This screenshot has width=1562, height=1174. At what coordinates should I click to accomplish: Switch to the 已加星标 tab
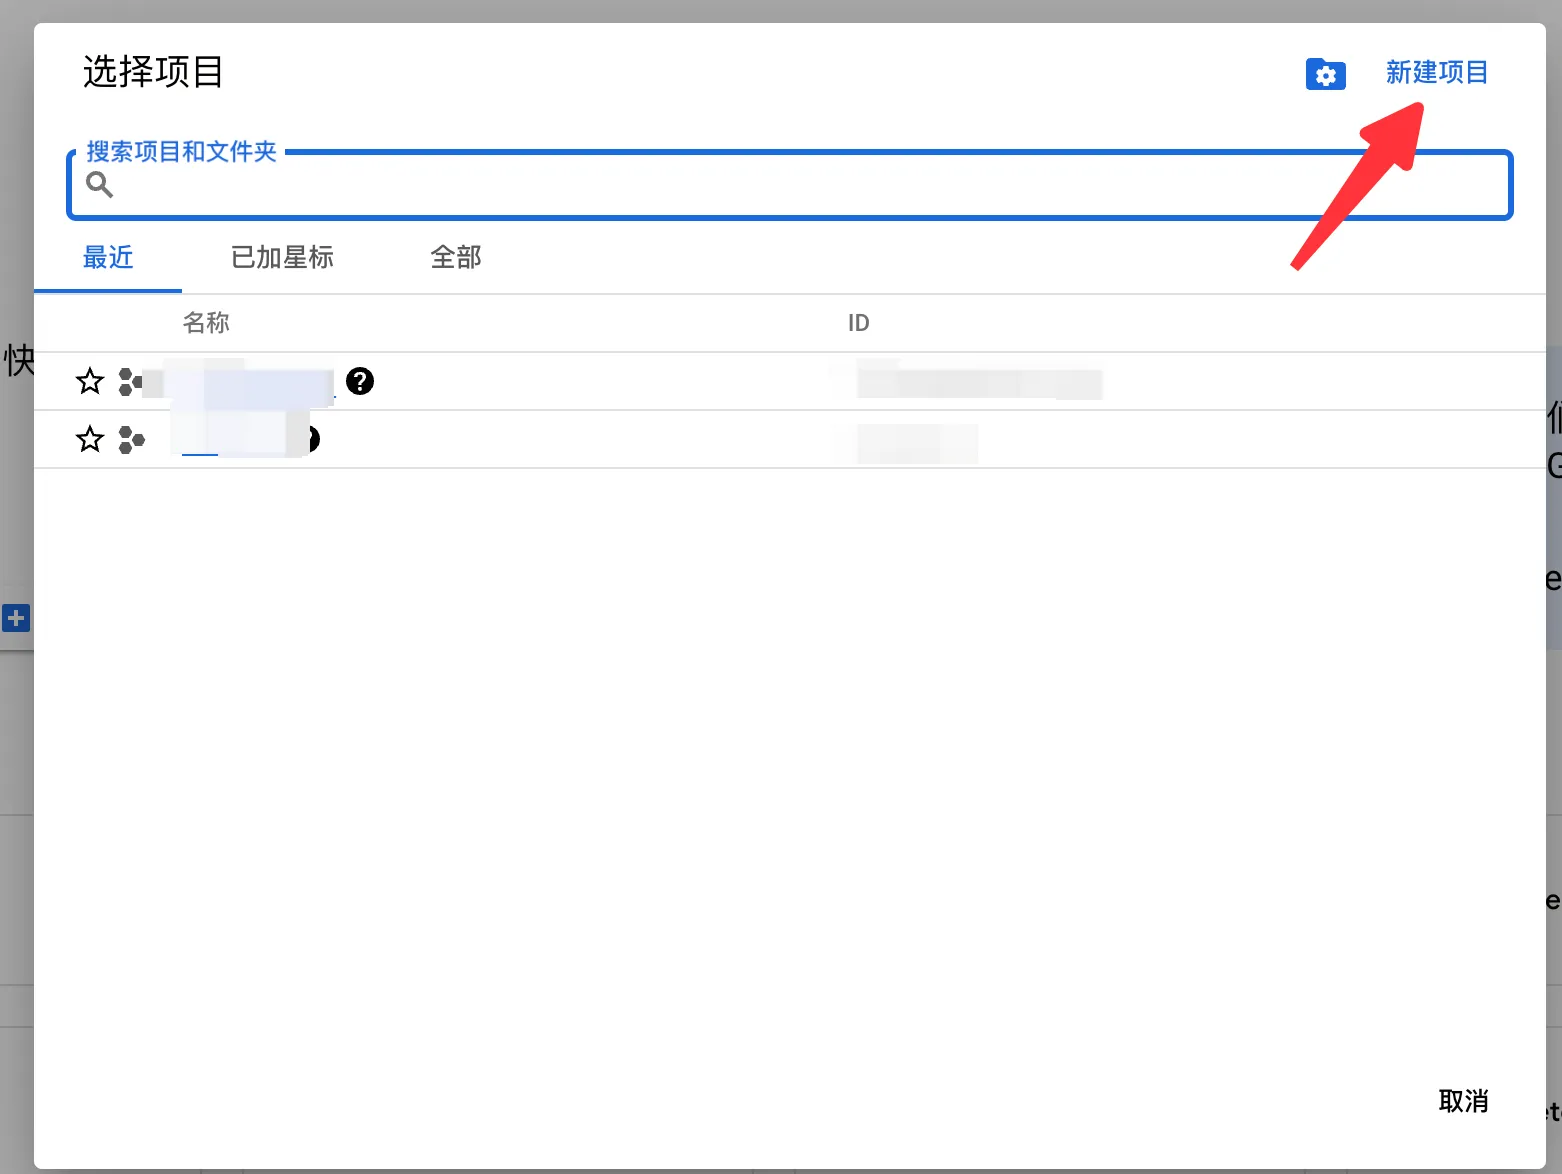pos(282,258)
